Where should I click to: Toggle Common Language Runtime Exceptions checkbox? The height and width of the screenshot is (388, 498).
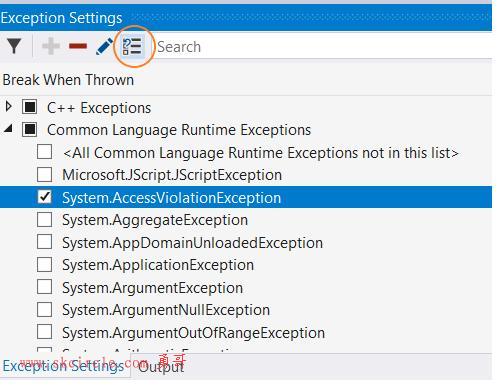click(x=30, y=129)
